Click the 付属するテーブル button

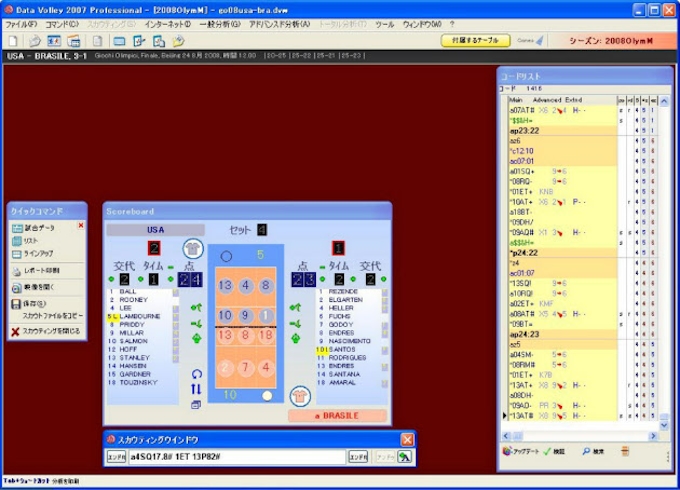[475, 40]
